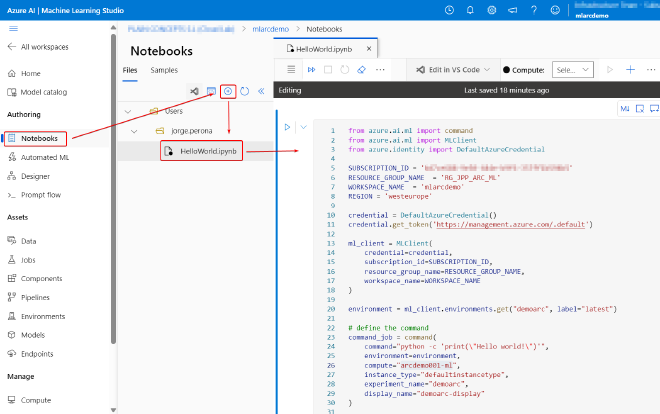
Task: Open terminal icon in file explorer toolbar
Action: [x=211, y=91]
